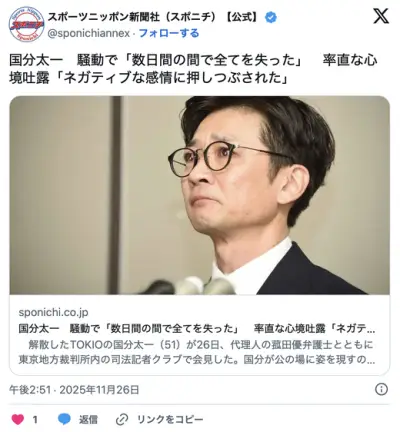Open the press conference photo thumbnail
The image size is (400, 432).
click(200, 195)
